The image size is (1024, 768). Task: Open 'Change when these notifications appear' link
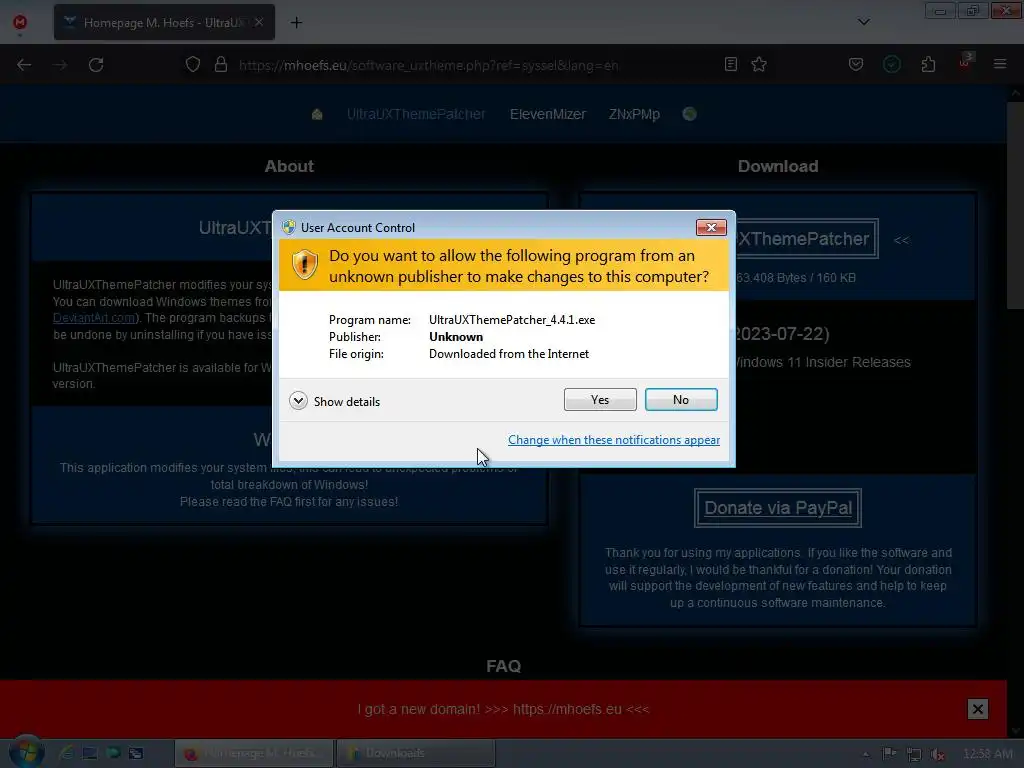(614, 440)
